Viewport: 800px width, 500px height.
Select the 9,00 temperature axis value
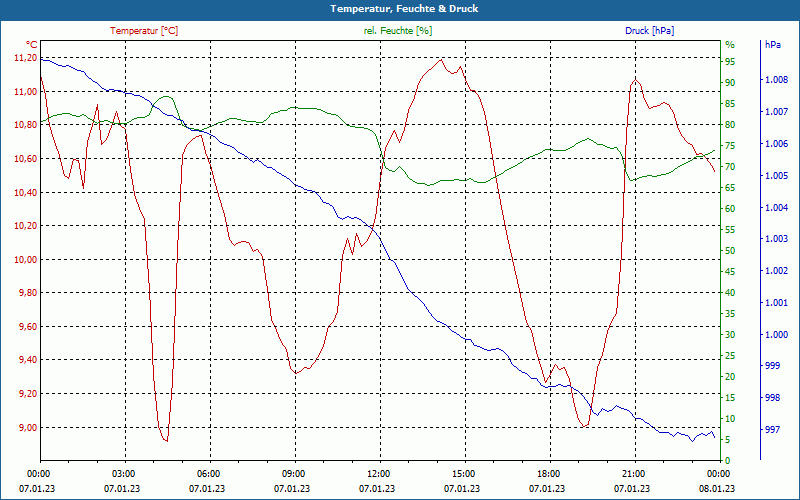click(28, 428)
